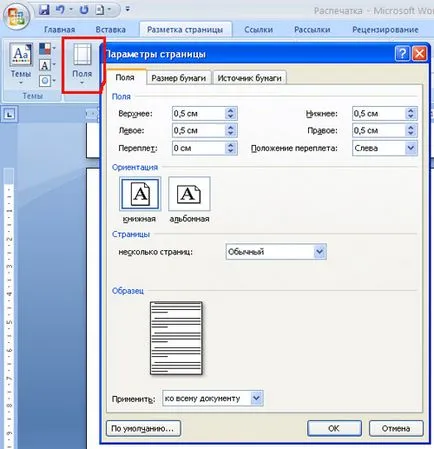Click the По умолчанию button

pos(143,428)
